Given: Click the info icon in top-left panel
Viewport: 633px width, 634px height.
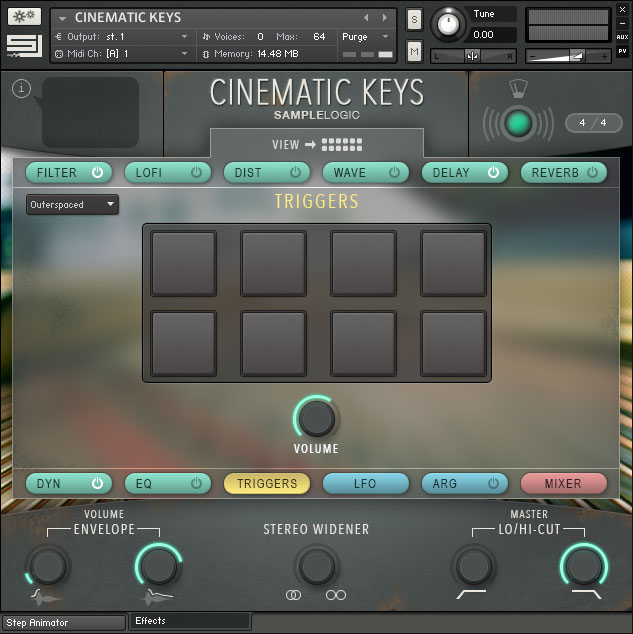Looking at the screenshot, I should coord(22,89).
